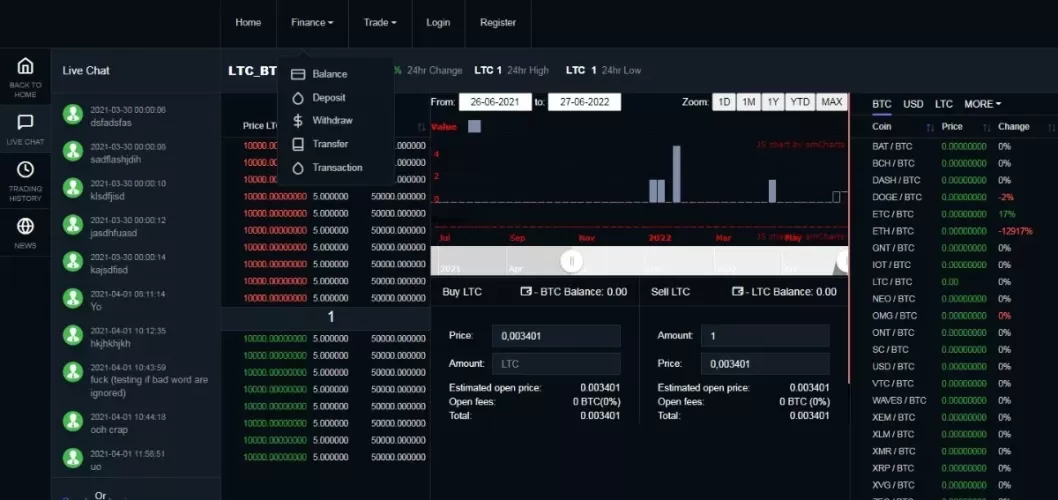The image size is (1058, 500).
Task: Set chart zoom to 1M
Action: click(x=748, y=102)
